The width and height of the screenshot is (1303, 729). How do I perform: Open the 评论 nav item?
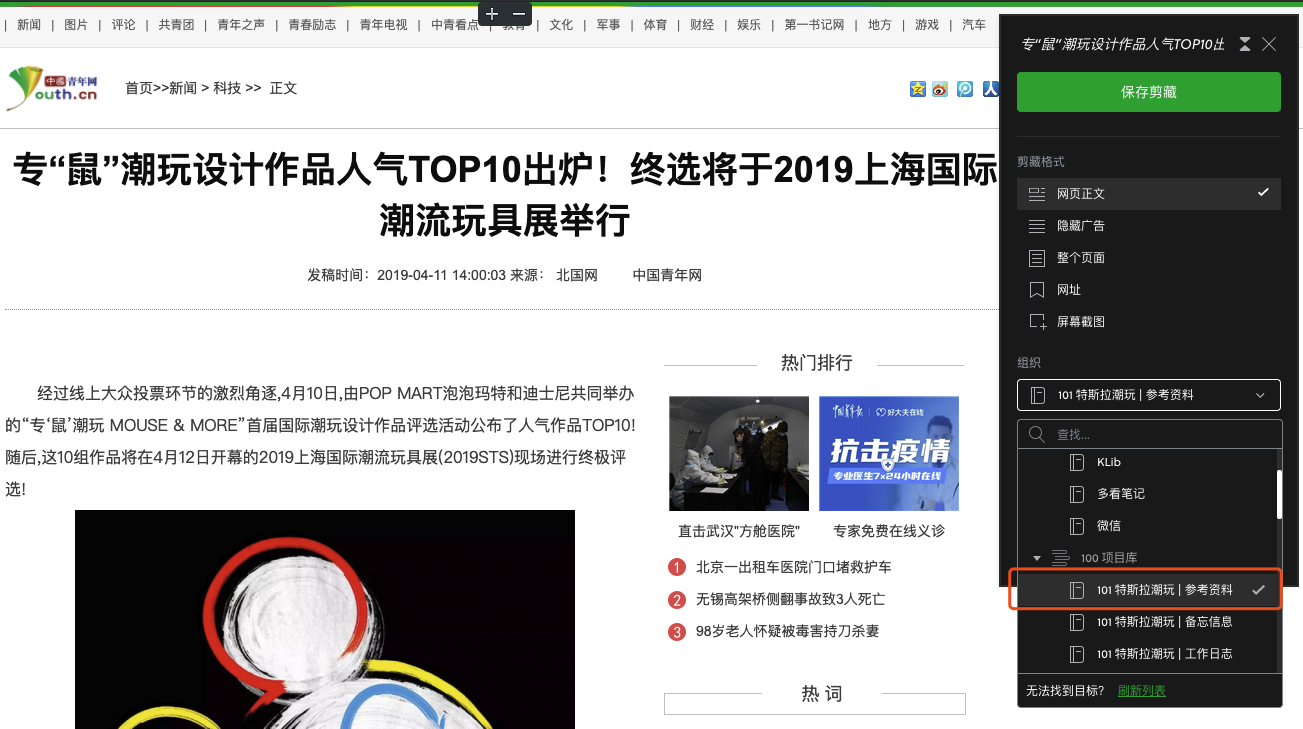coord(123,25)
